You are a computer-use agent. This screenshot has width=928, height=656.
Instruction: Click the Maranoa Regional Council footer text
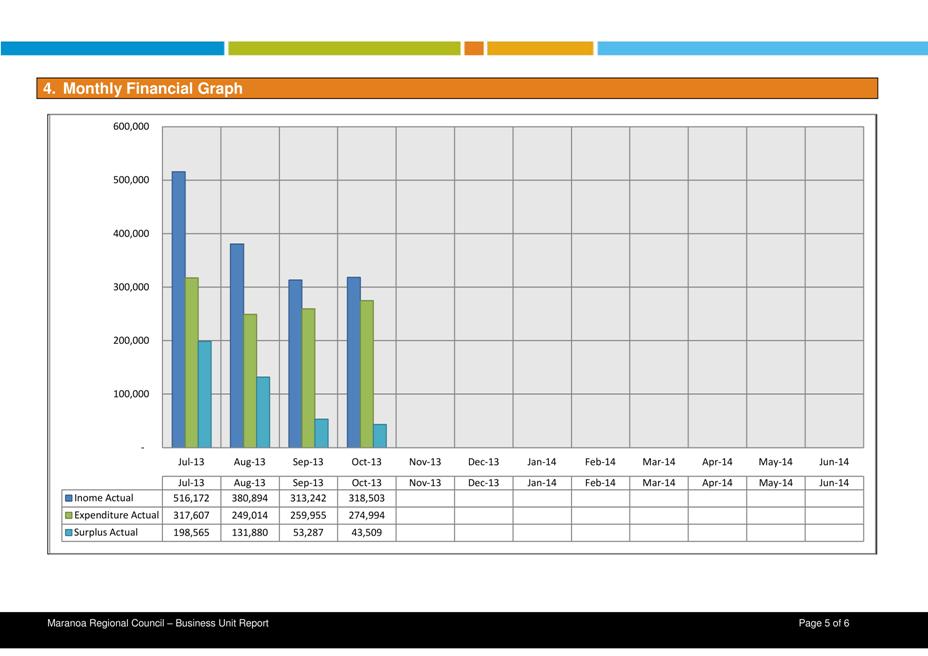coord(158,624)
